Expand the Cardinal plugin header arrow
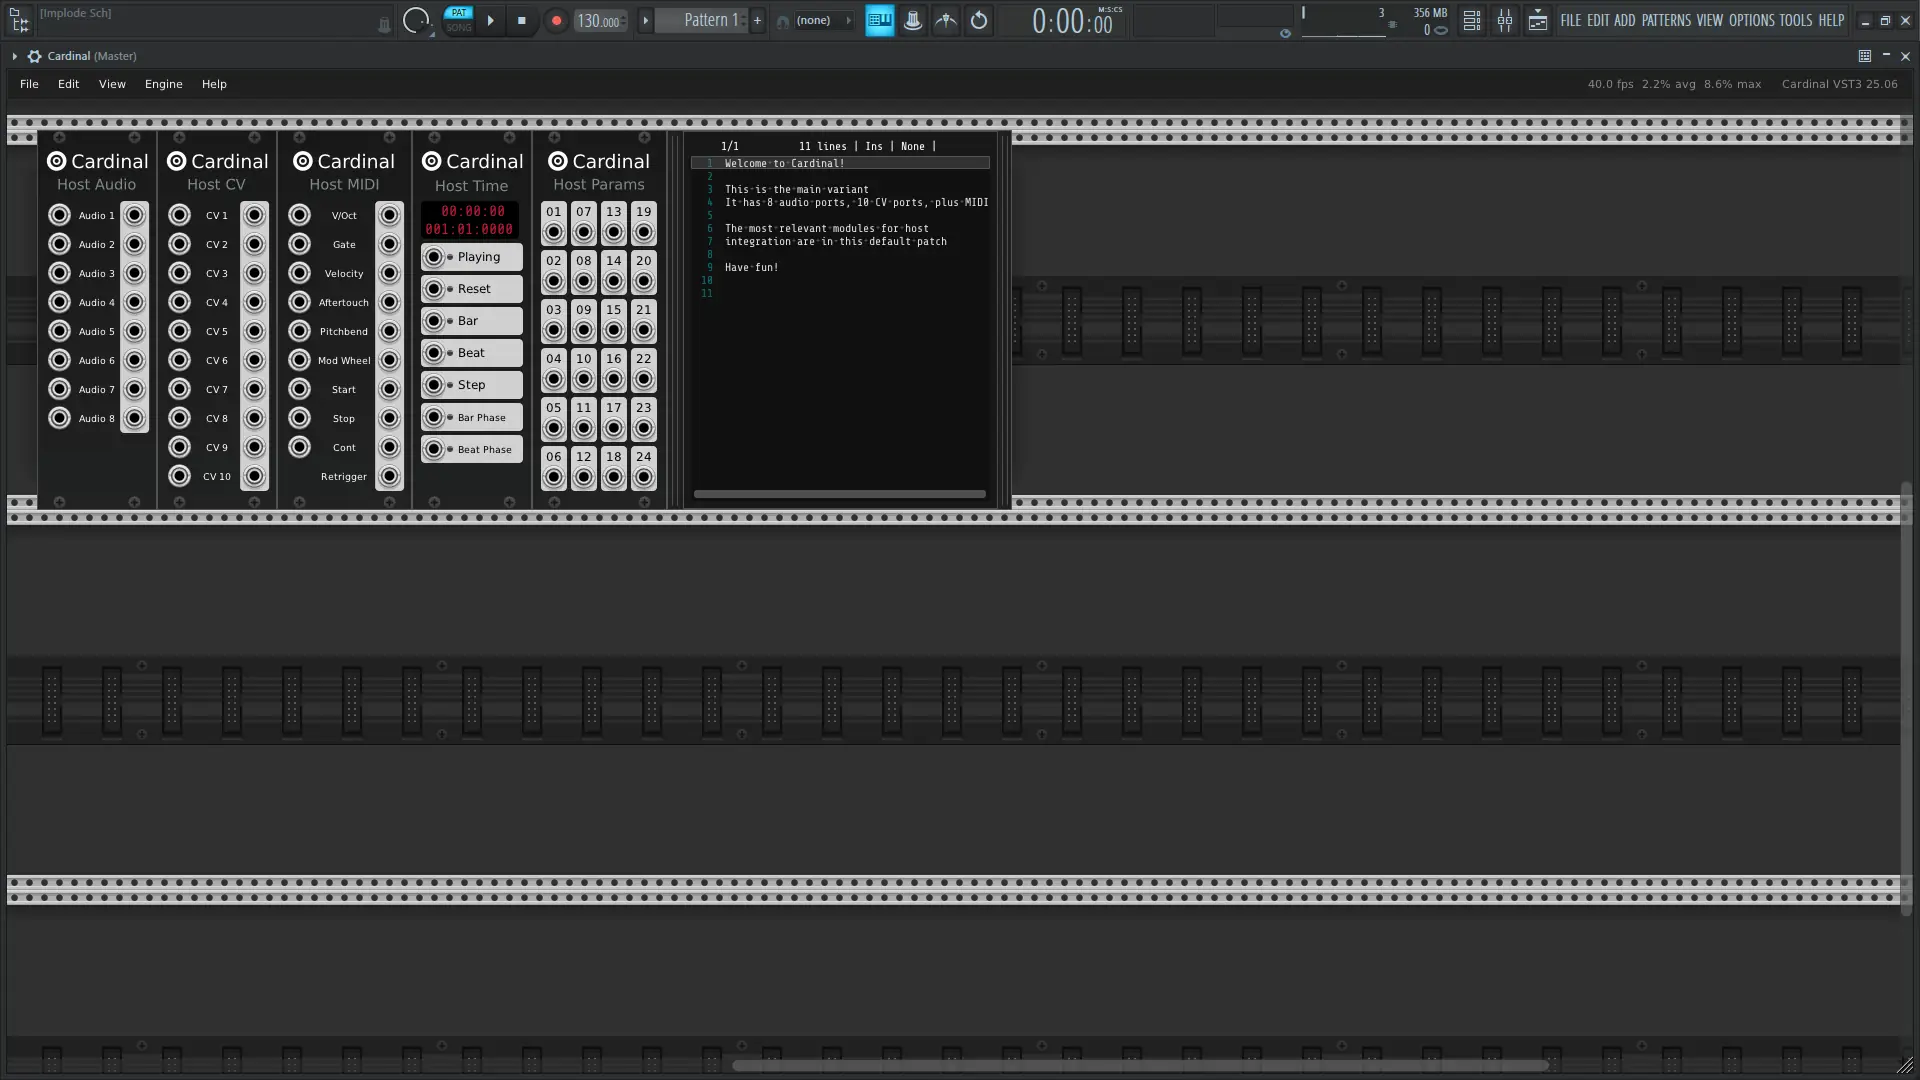The image size is (1920, 1080). tap(13, 56)
